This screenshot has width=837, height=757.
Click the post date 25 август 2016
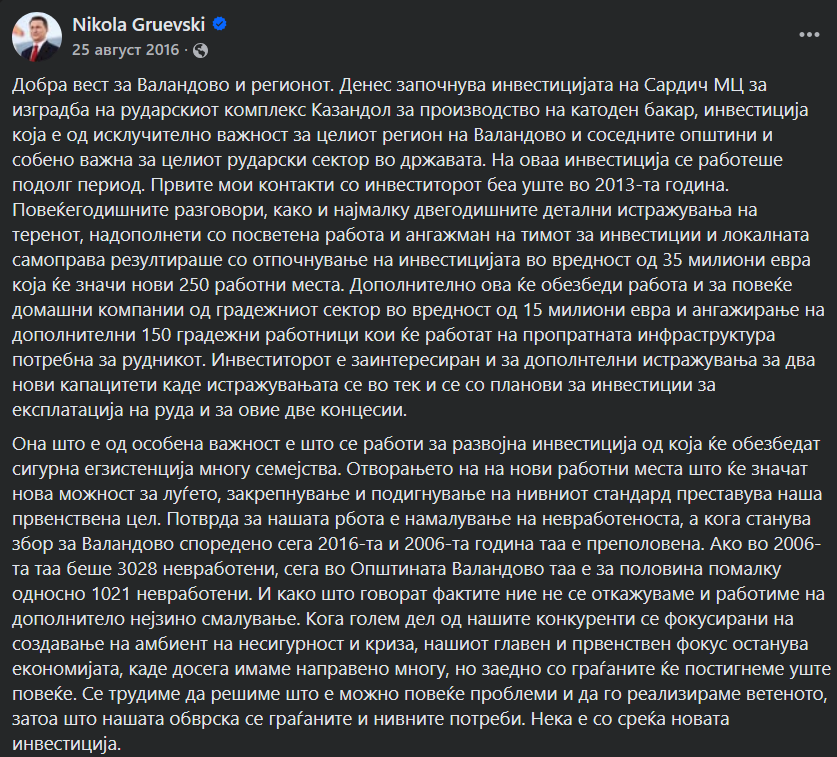(x=125, y=49)
